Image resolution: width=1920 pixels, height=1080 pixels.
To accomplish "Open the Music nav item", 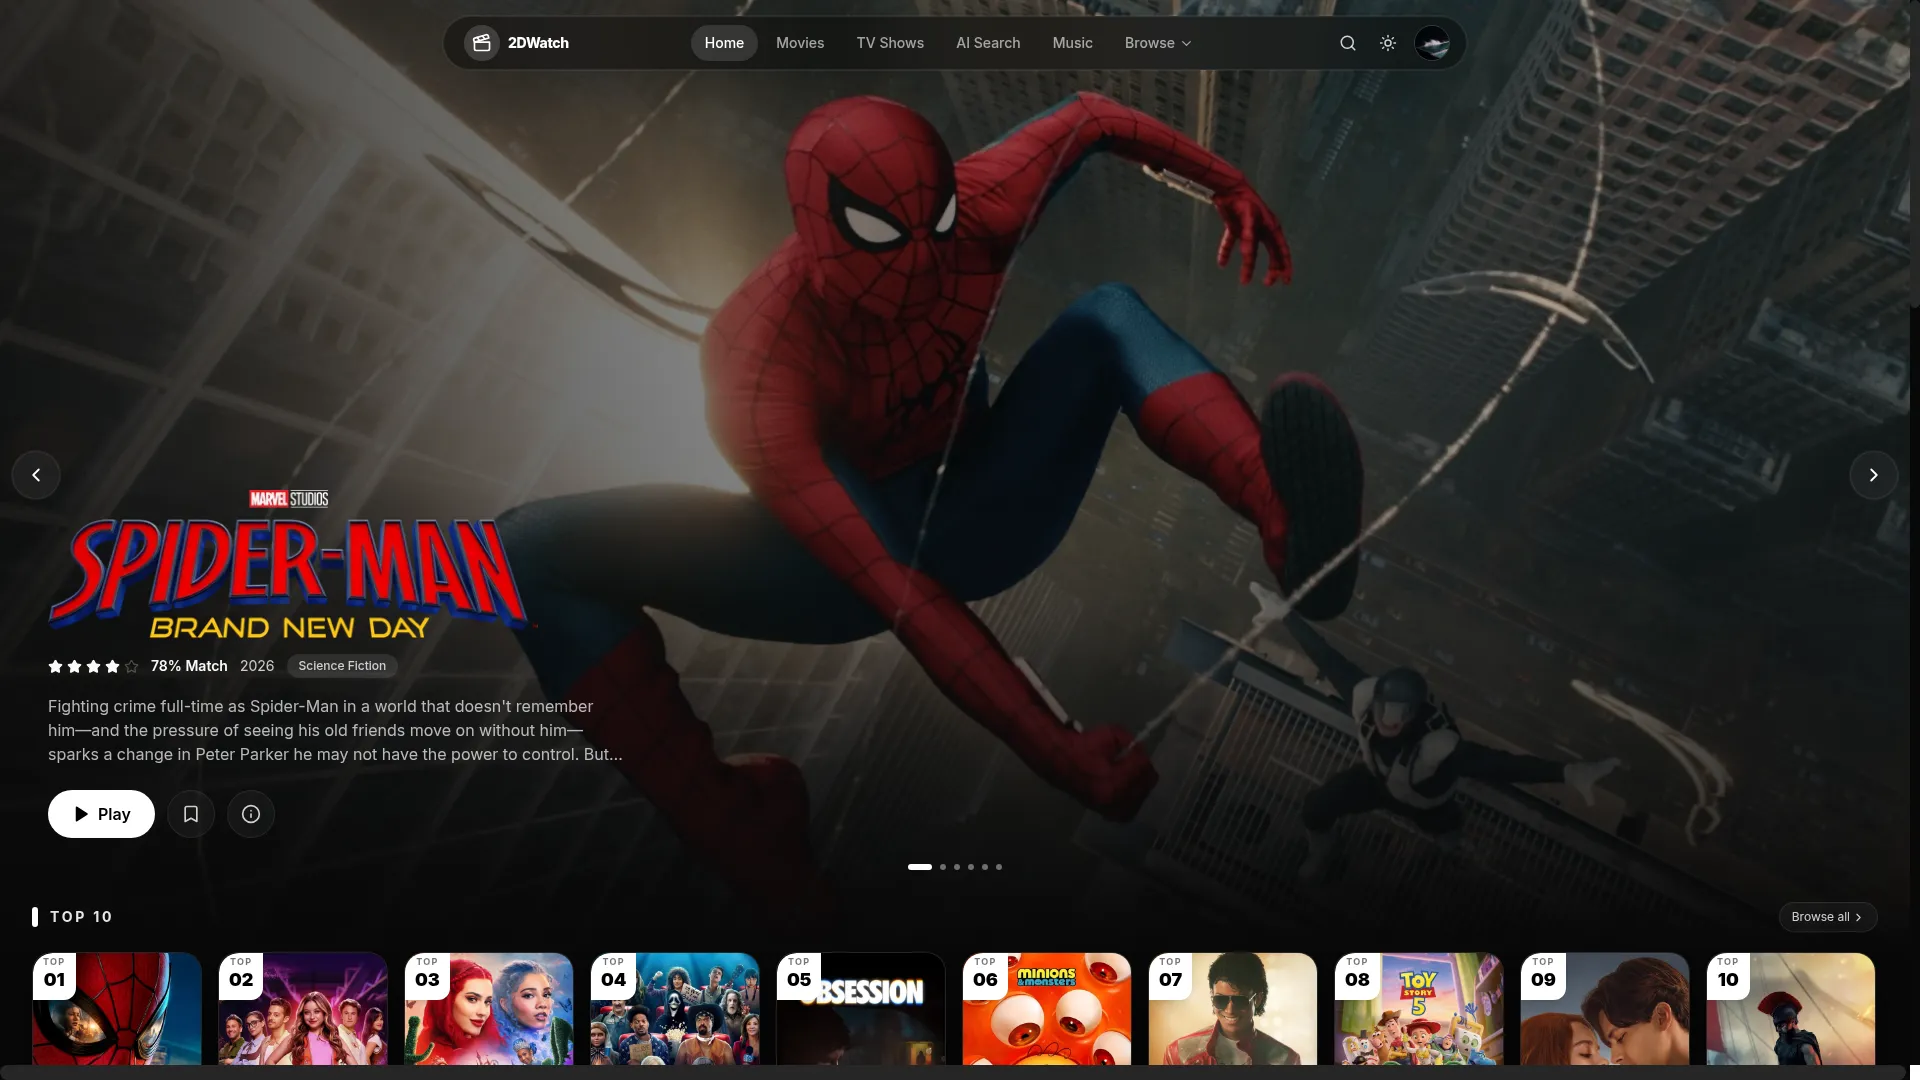I will tap(1072, 43).
